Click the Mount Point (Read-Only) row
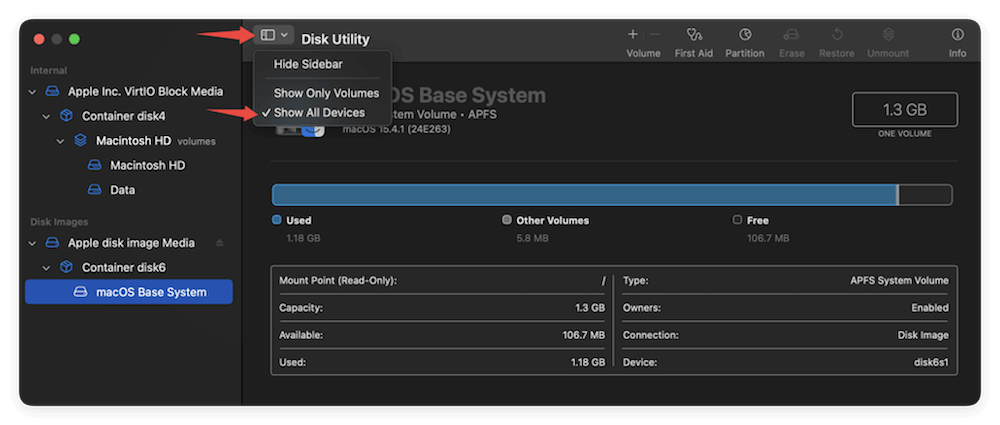The width and height of the screenshot is (1000, 425). point(442,280)
